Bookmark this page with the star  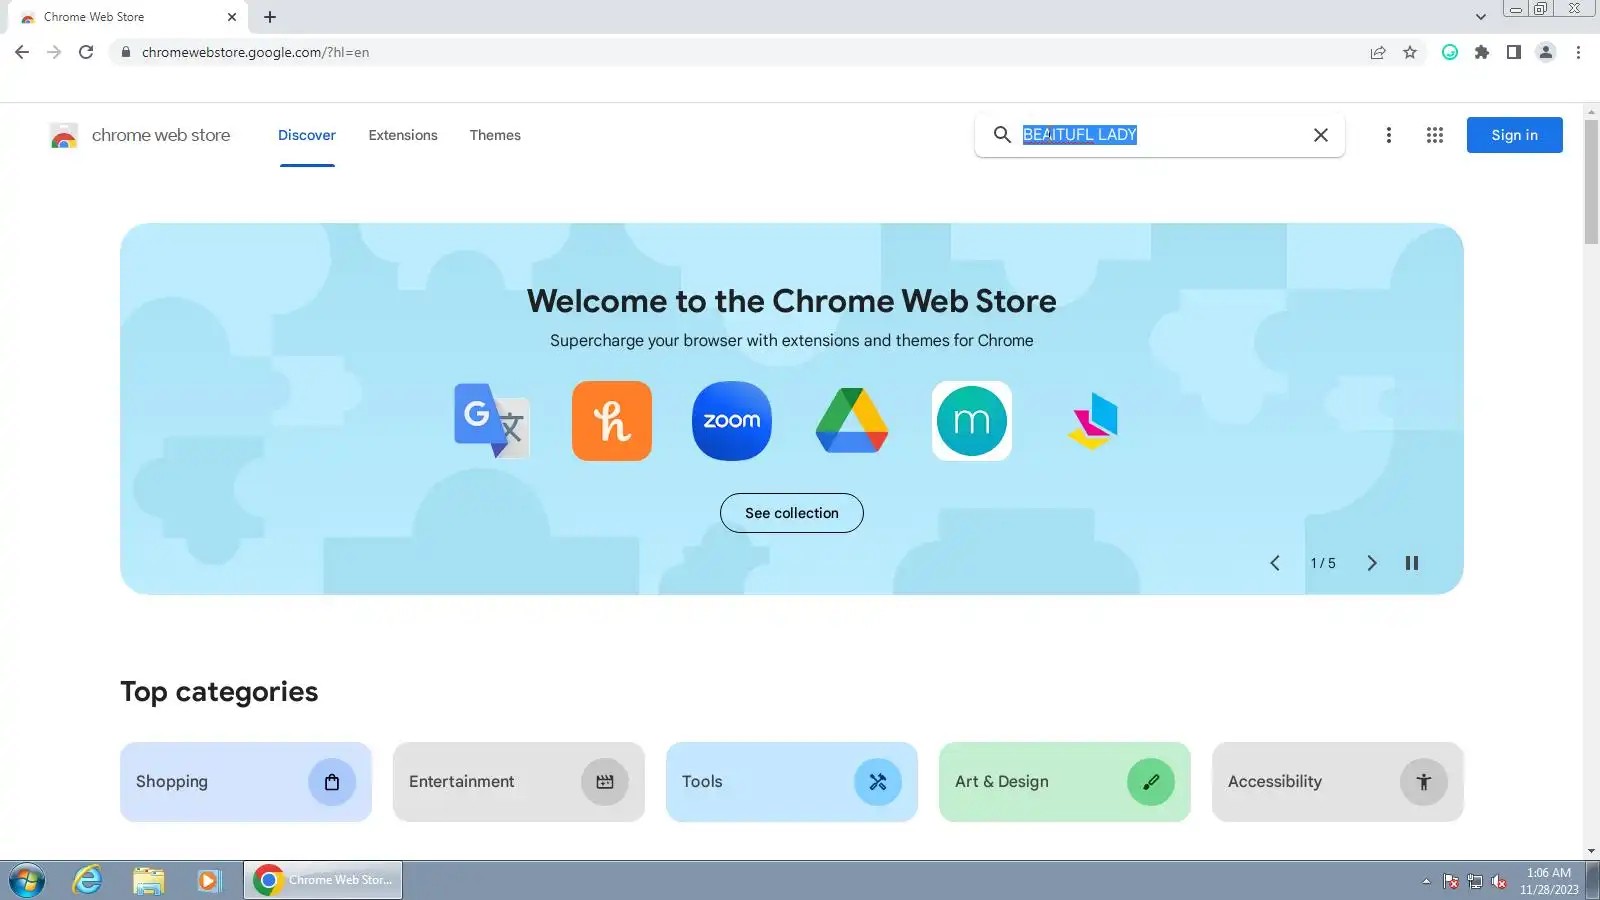point(1410,52)
